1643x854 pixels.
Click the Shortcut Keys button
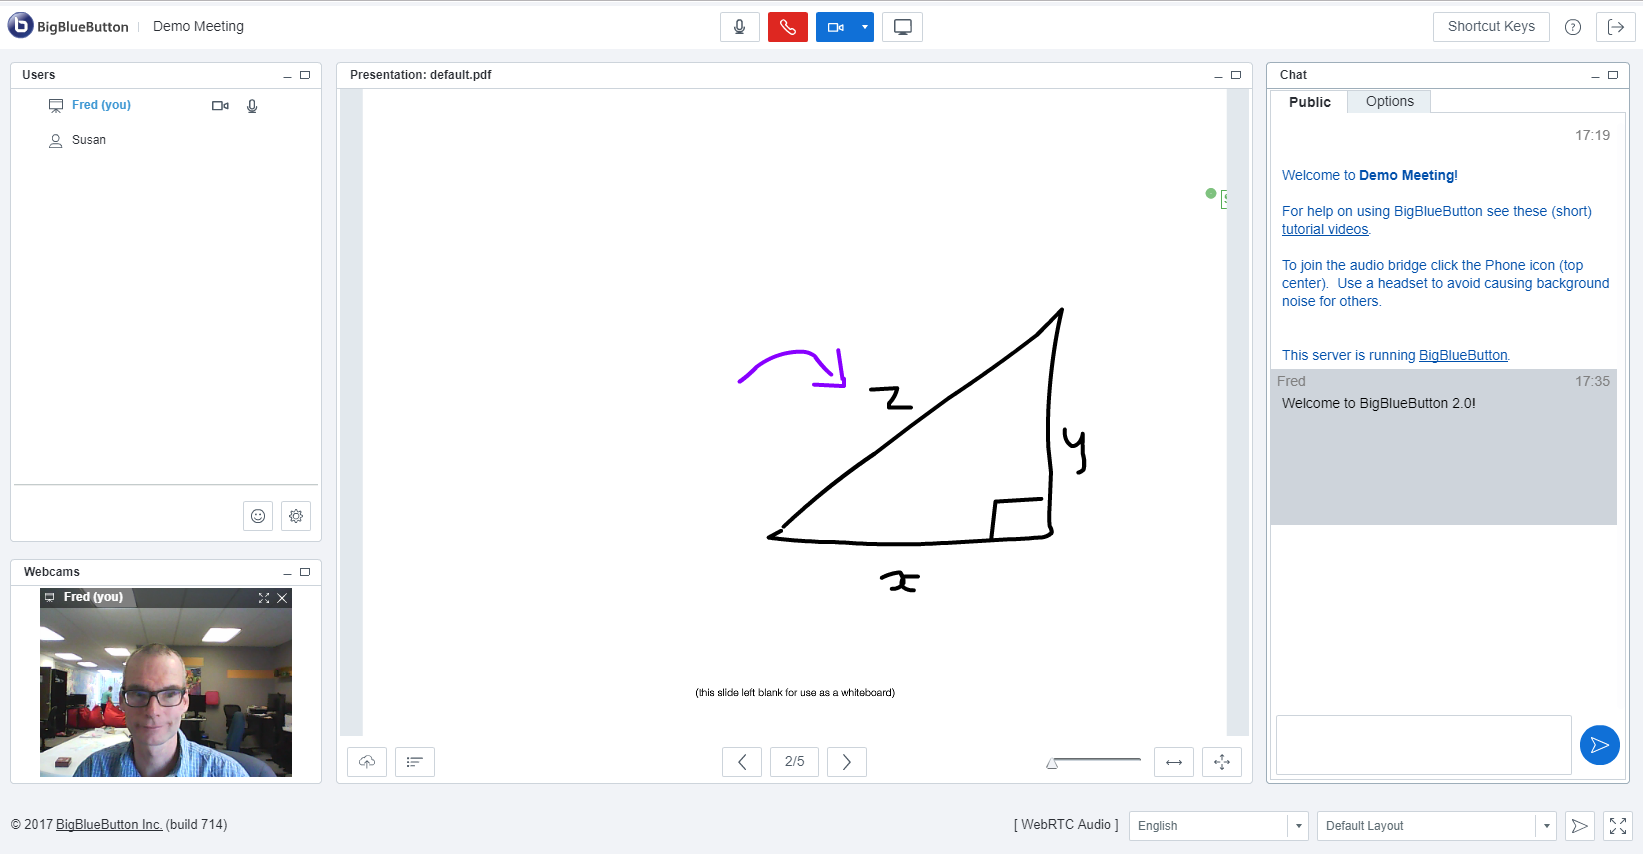click(x=1490, y=27)
